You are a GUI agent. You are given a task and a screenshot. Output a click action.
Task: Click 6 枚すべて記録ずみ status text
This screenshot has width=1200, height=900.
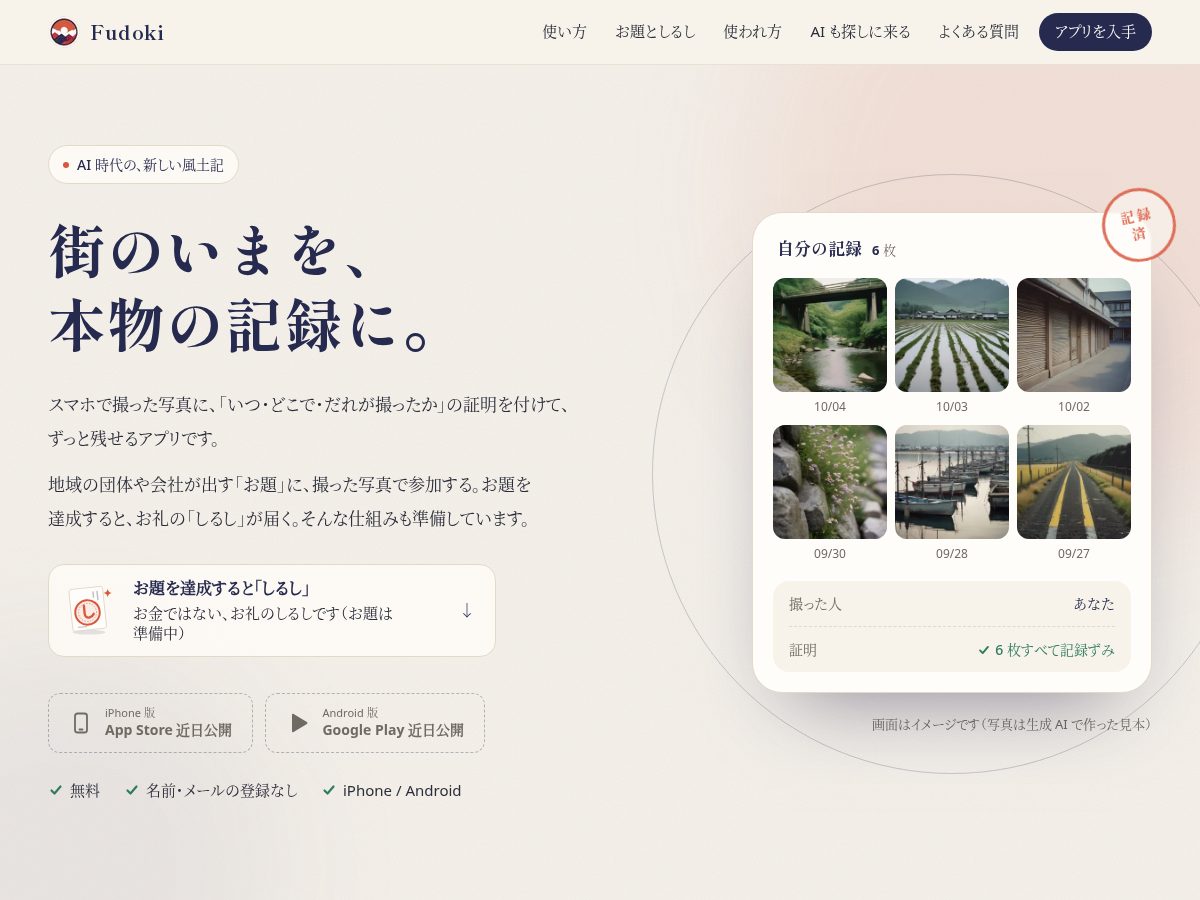[1055, 650]
